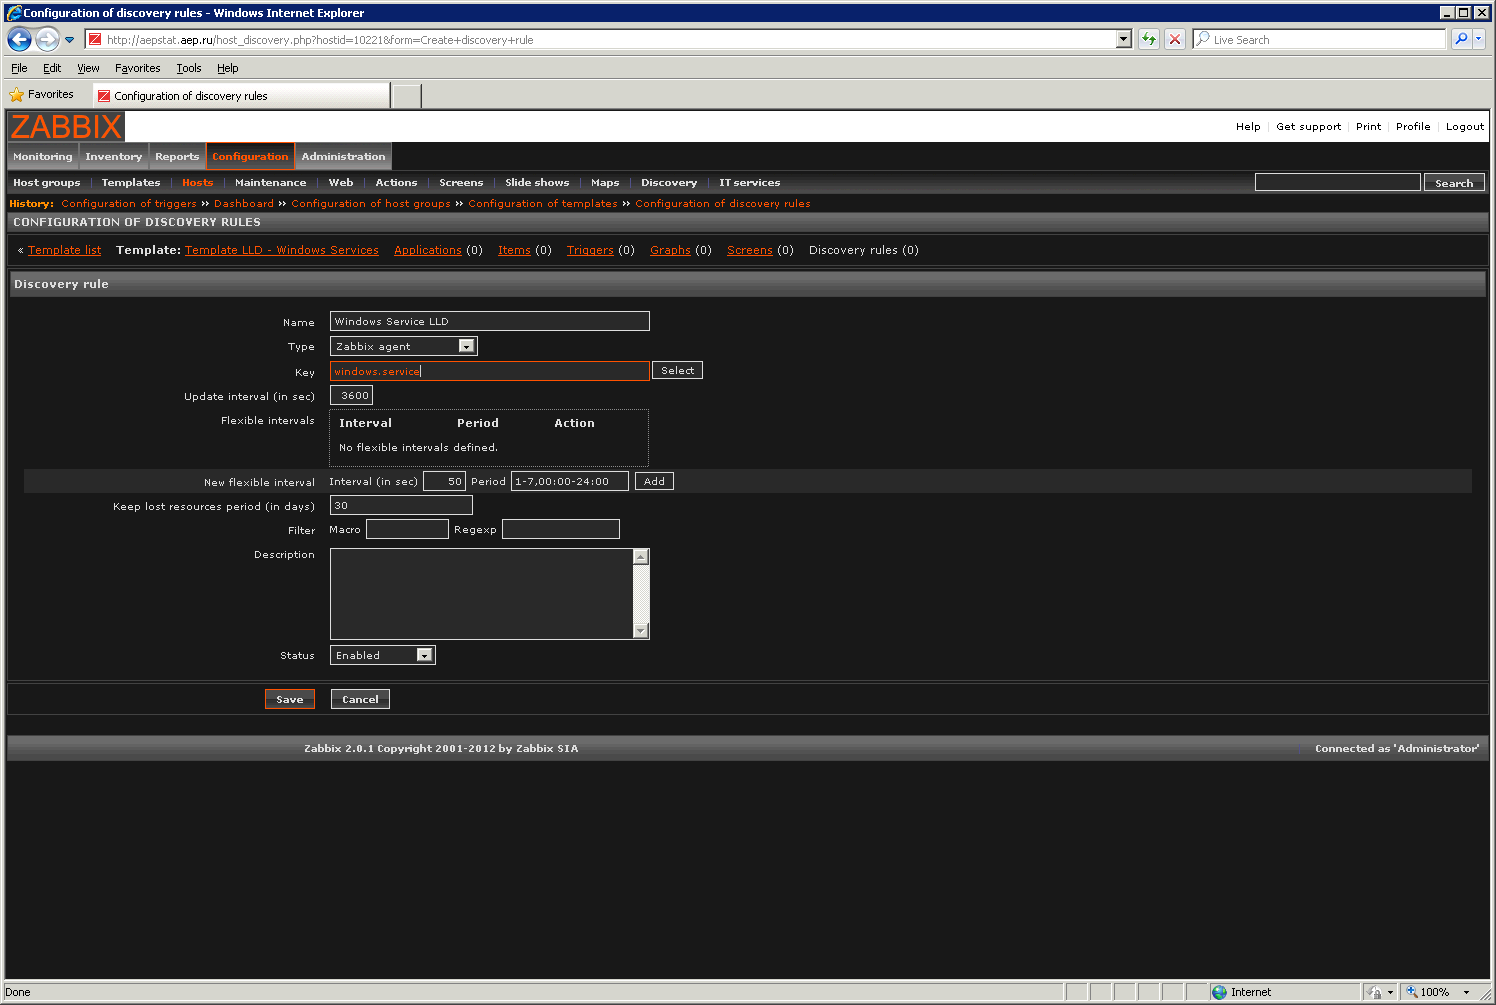
Task: Expand the address bar URL dropdown
Action: [1124, 39]
